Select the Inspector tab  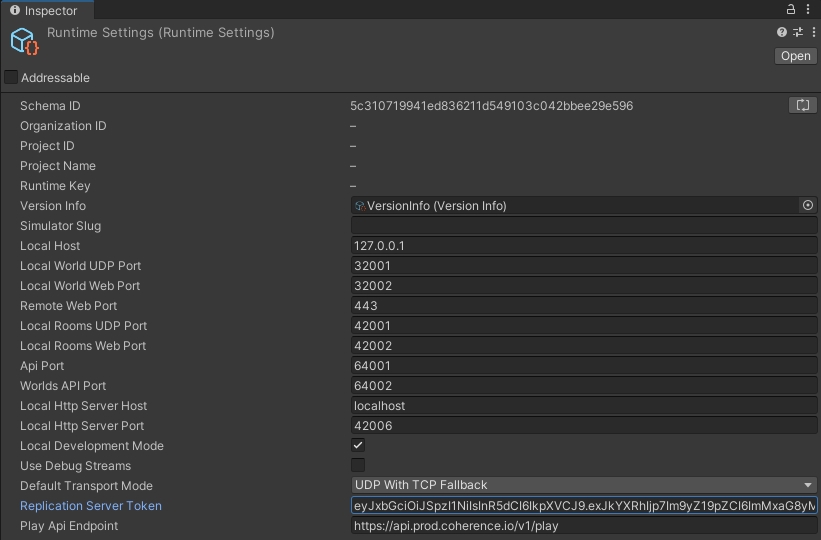(x=43, y=11)
